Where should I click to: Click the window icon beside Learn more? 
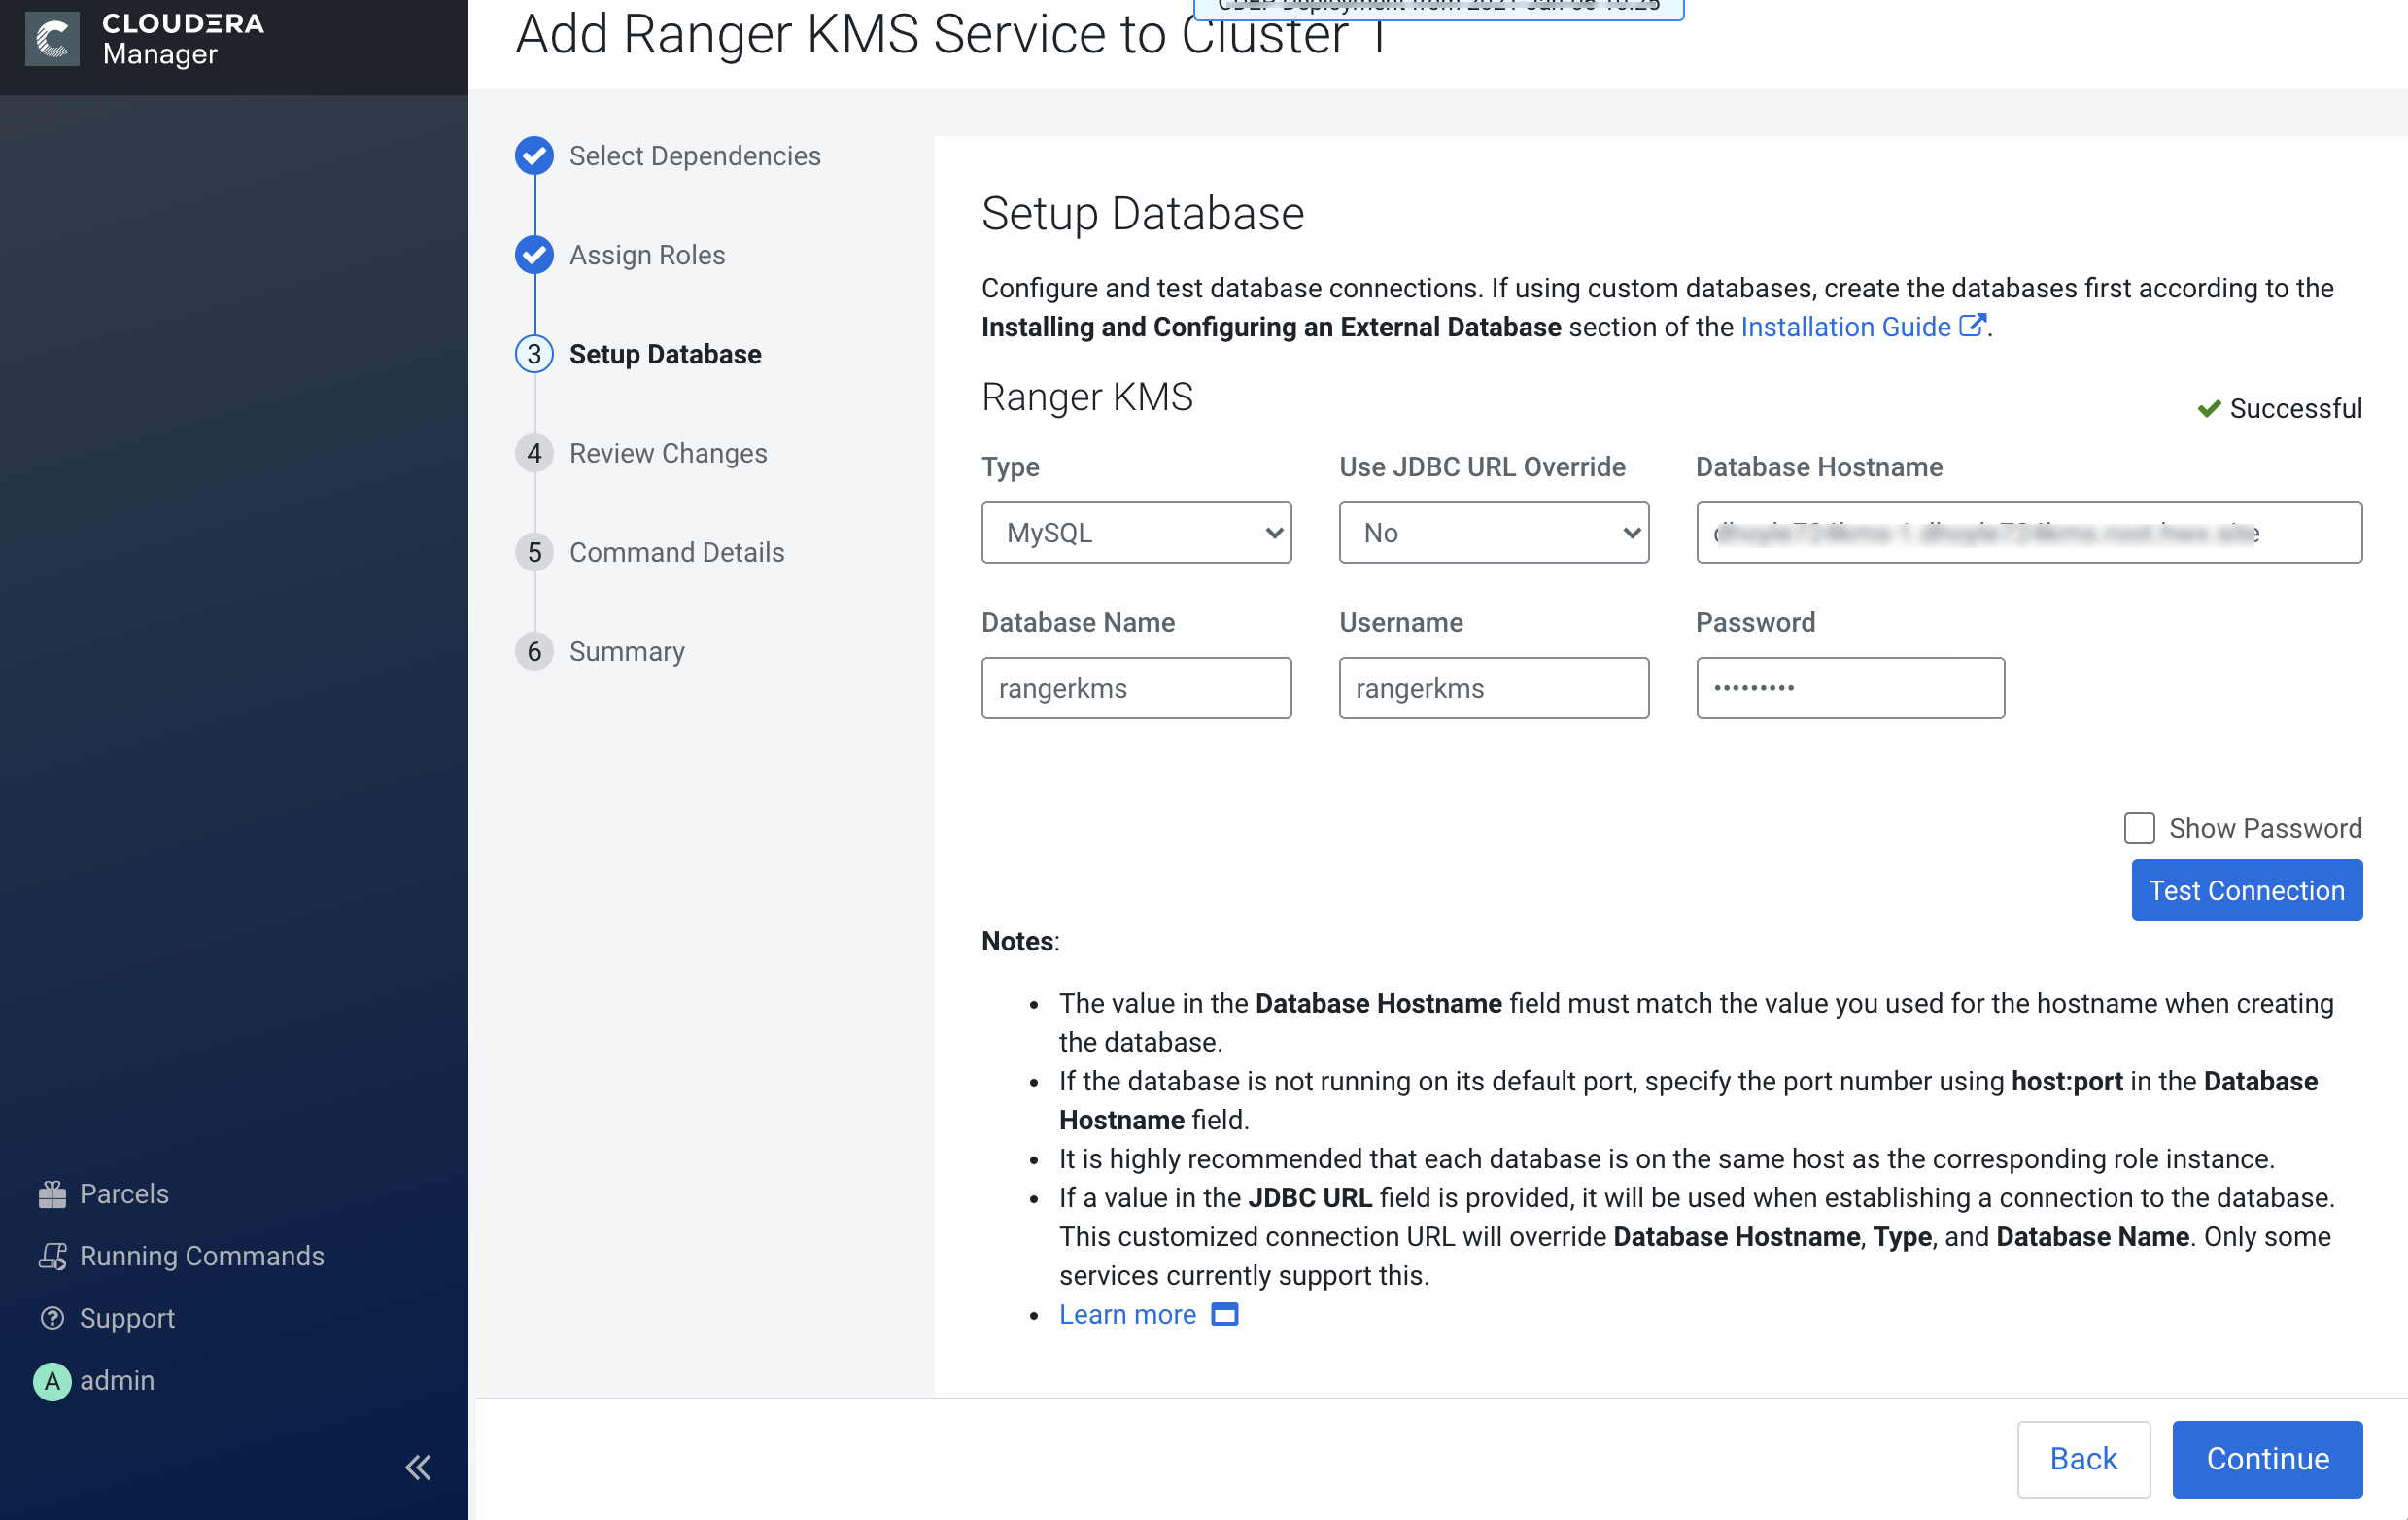point(1224,1314)
